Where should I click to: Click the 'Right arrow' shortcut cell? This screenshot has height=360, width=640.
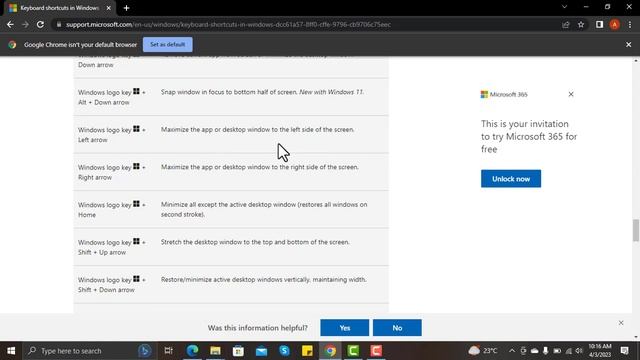[112, 172]
